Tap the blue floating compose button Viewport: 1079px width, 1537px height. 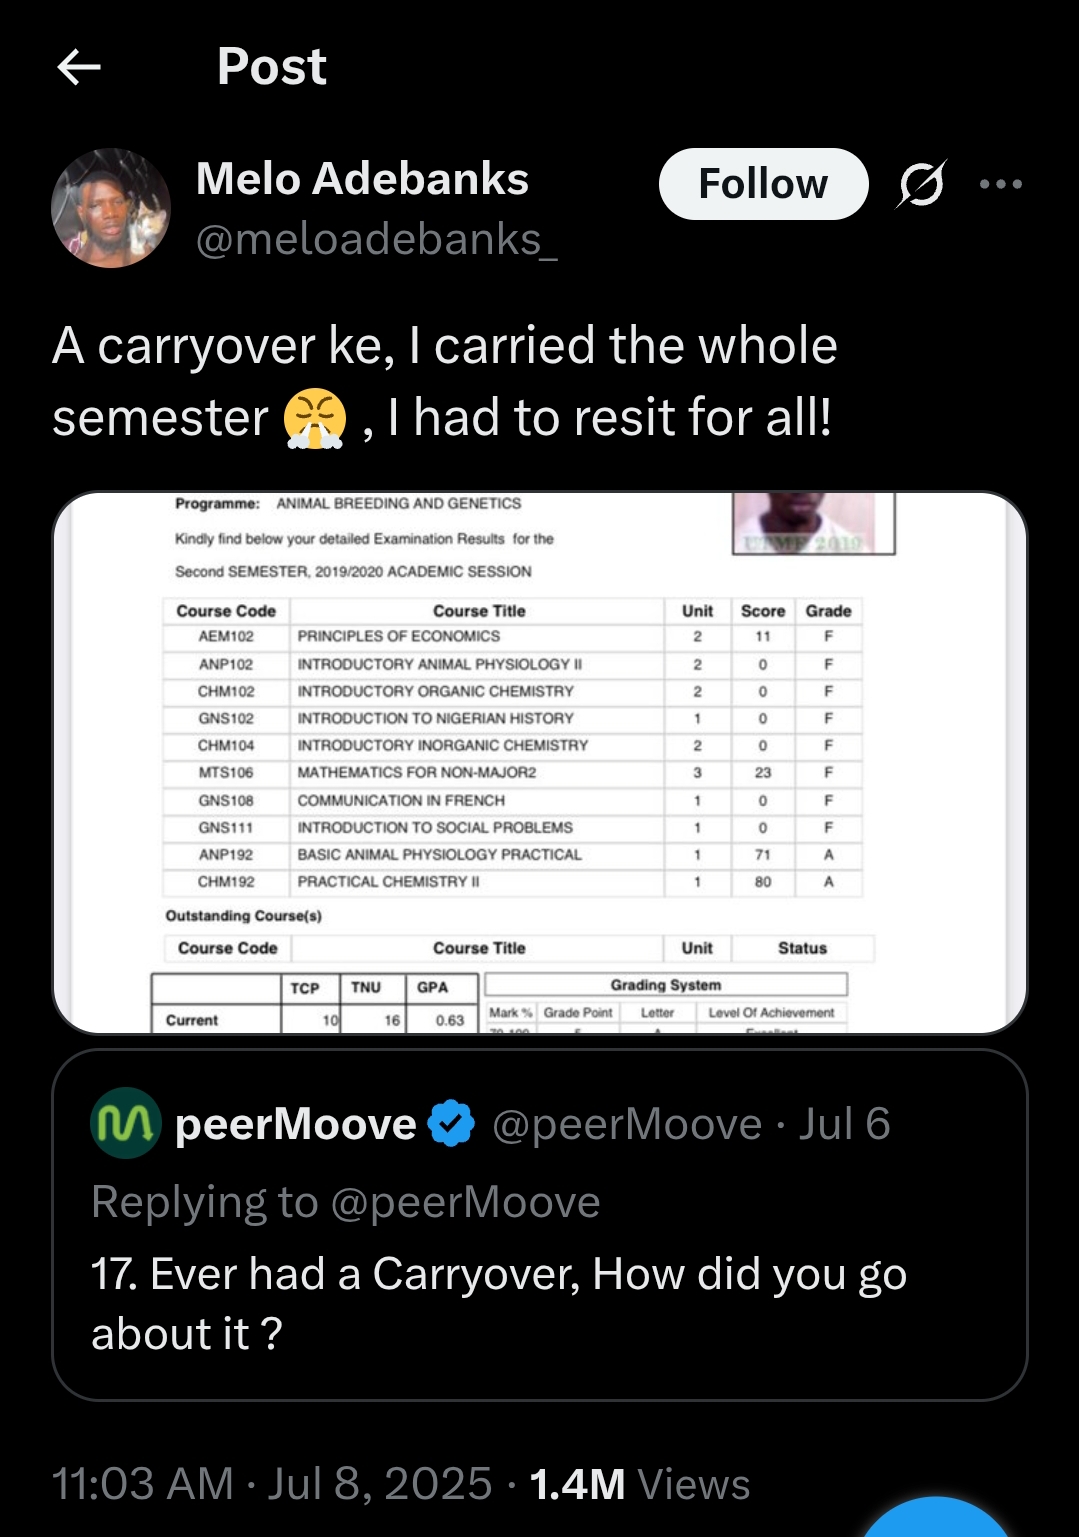935,1522
